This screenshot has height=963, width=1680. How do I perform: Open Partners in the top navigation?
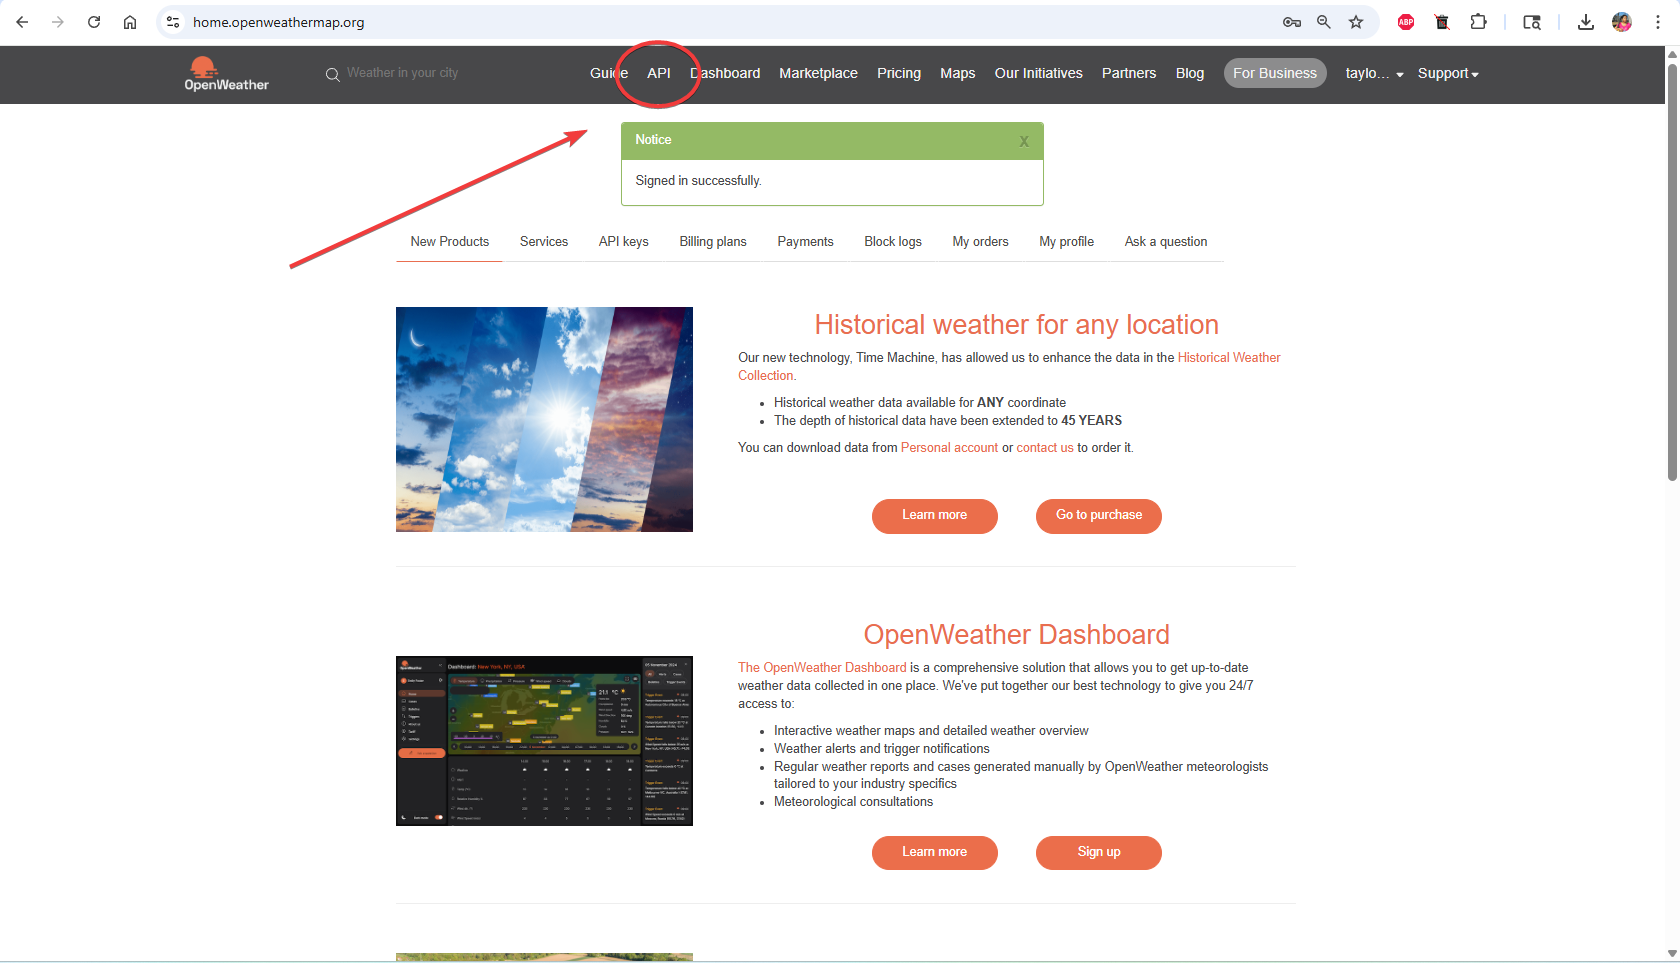click(1129, 73)
